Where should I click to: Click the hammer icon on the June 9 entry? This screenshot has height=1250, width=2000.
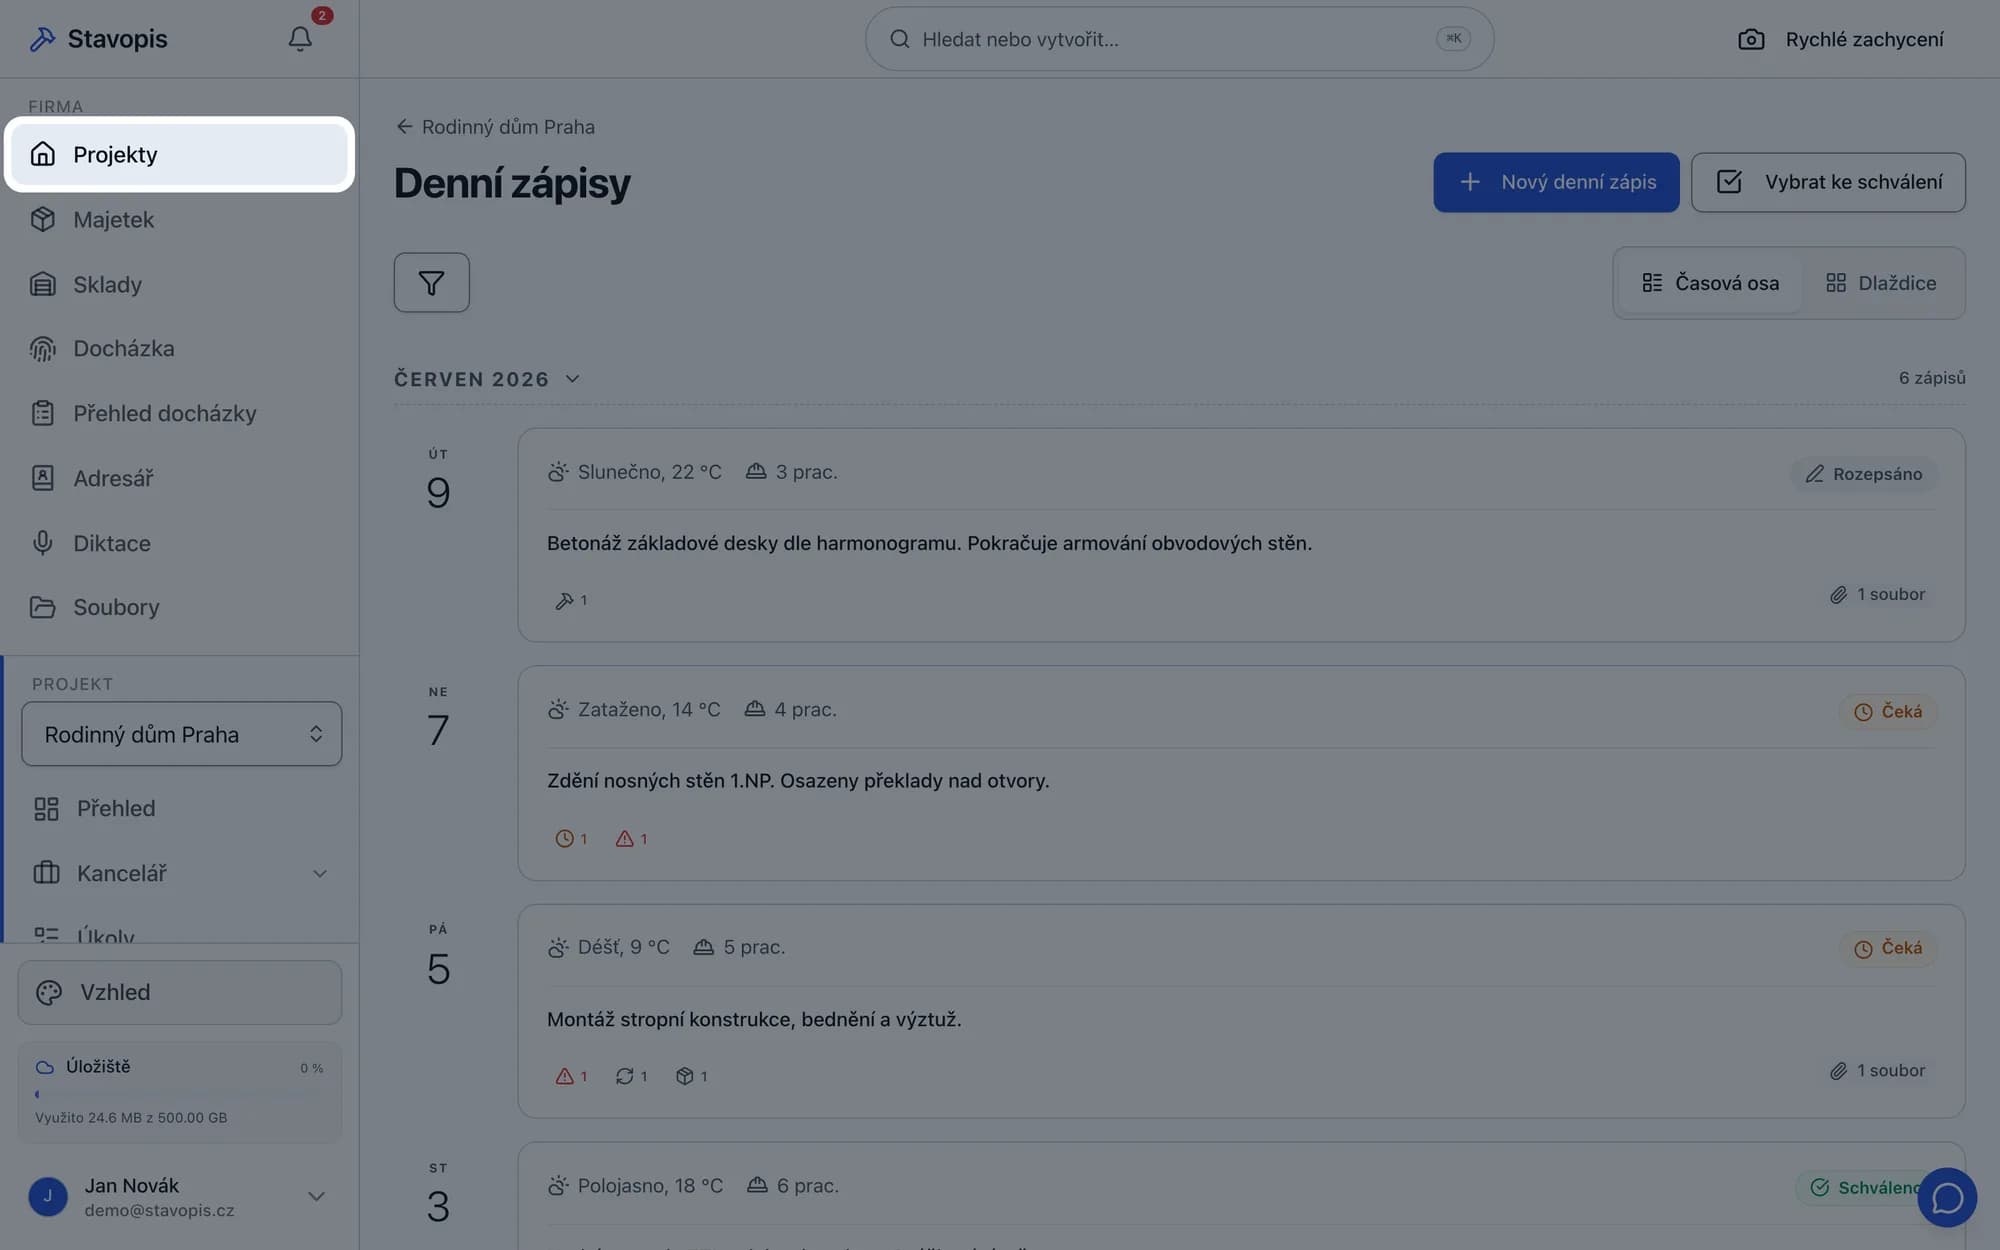click(564, 600)
